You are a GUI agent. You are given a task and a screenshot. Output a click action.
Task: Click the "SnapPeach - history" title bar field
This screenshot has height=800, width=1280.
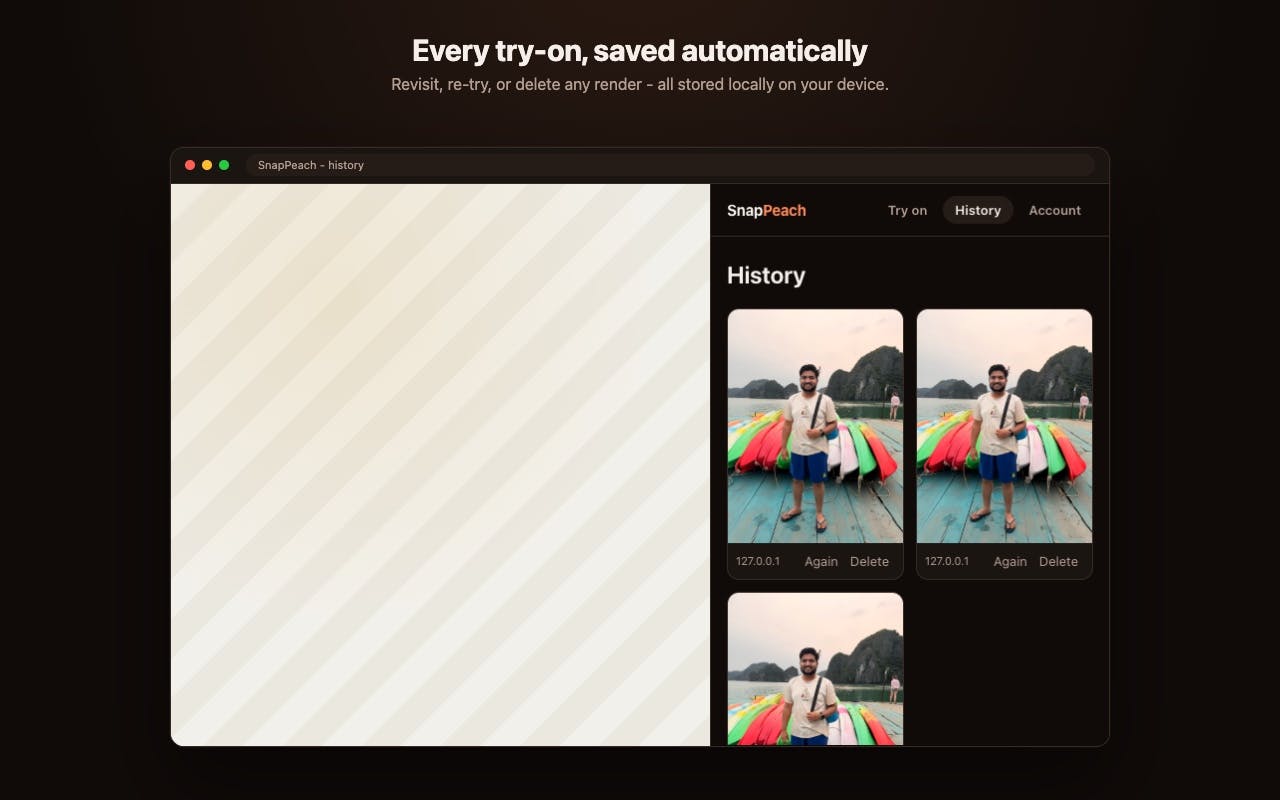point(670,165)
